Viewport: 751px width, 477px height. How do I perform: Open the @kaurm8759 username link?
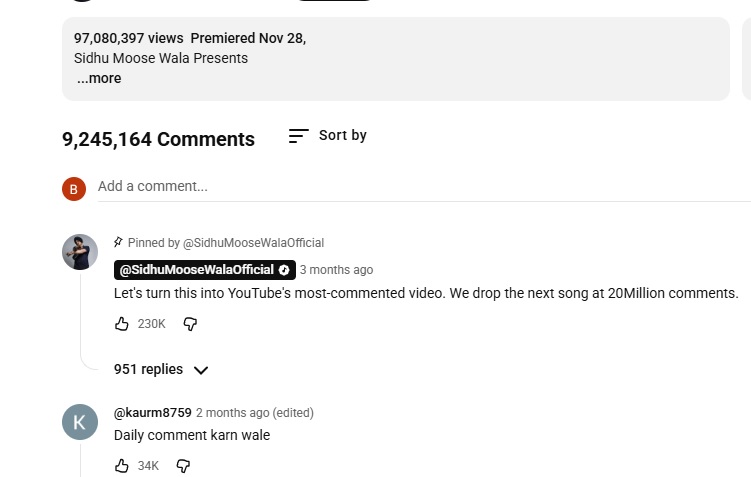pyautogui.click(x=152, y=412)
